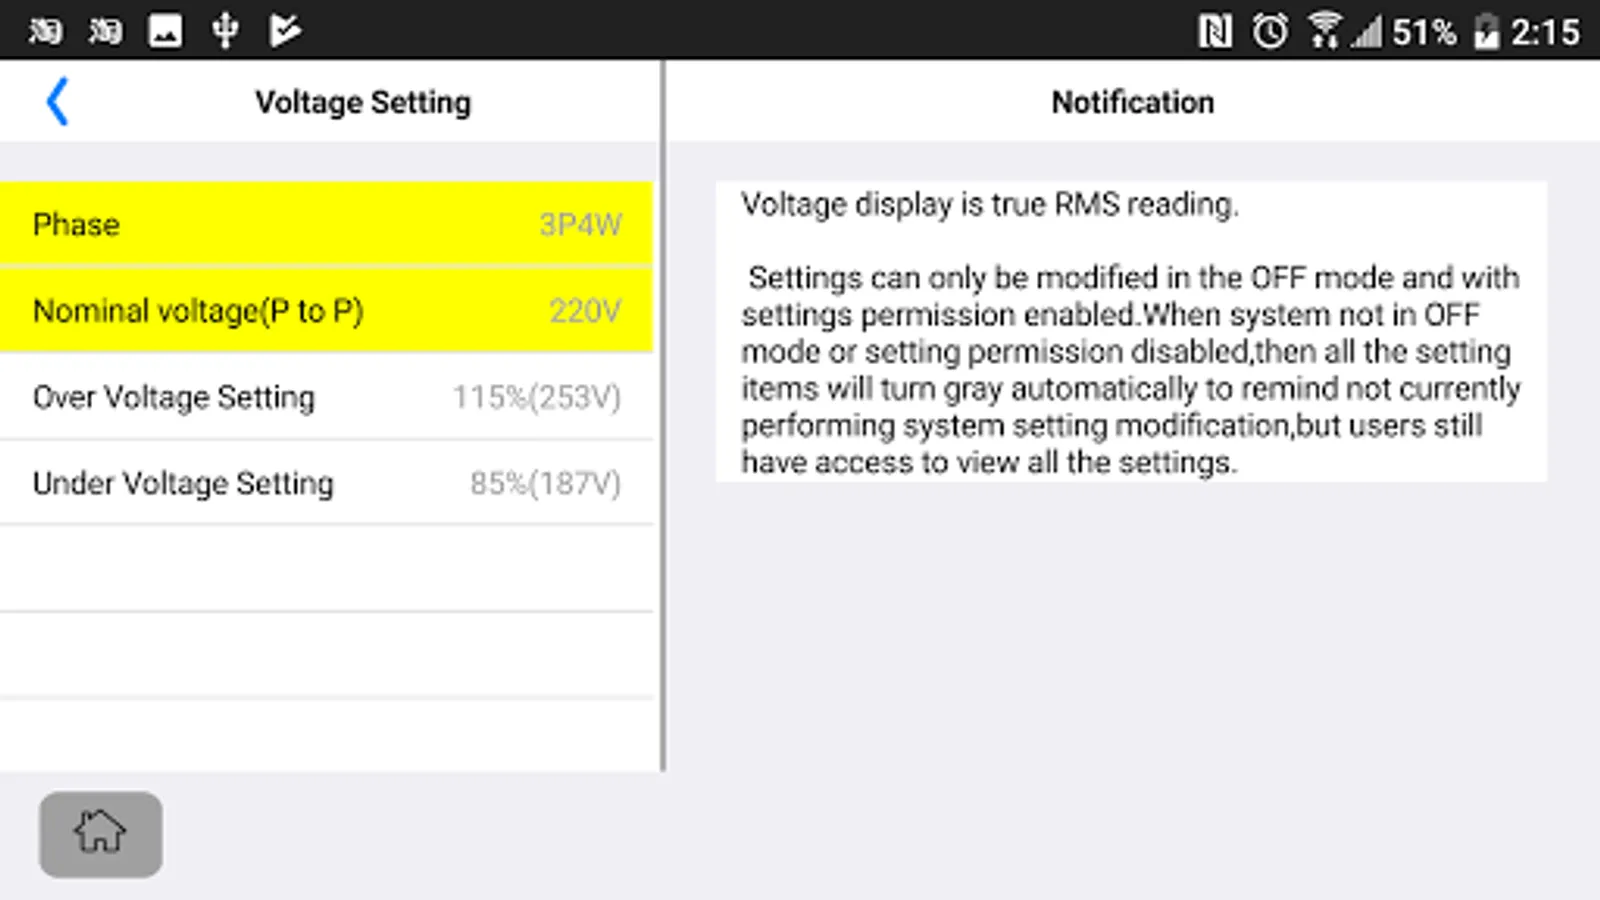Tap the alarm clock status icon

(x=1270, y=32)
